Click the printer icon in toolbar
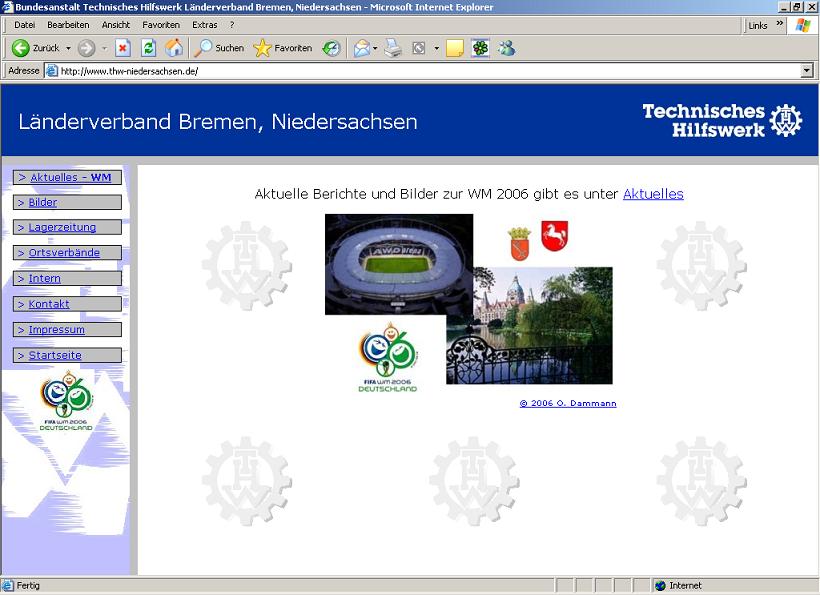820x595 pixels. [393, 48]
